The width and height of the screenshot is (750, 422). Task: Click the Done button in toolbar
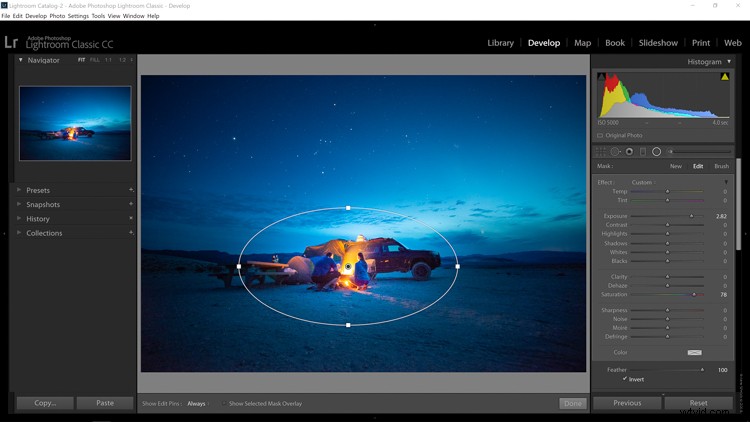tap(573, 403)
